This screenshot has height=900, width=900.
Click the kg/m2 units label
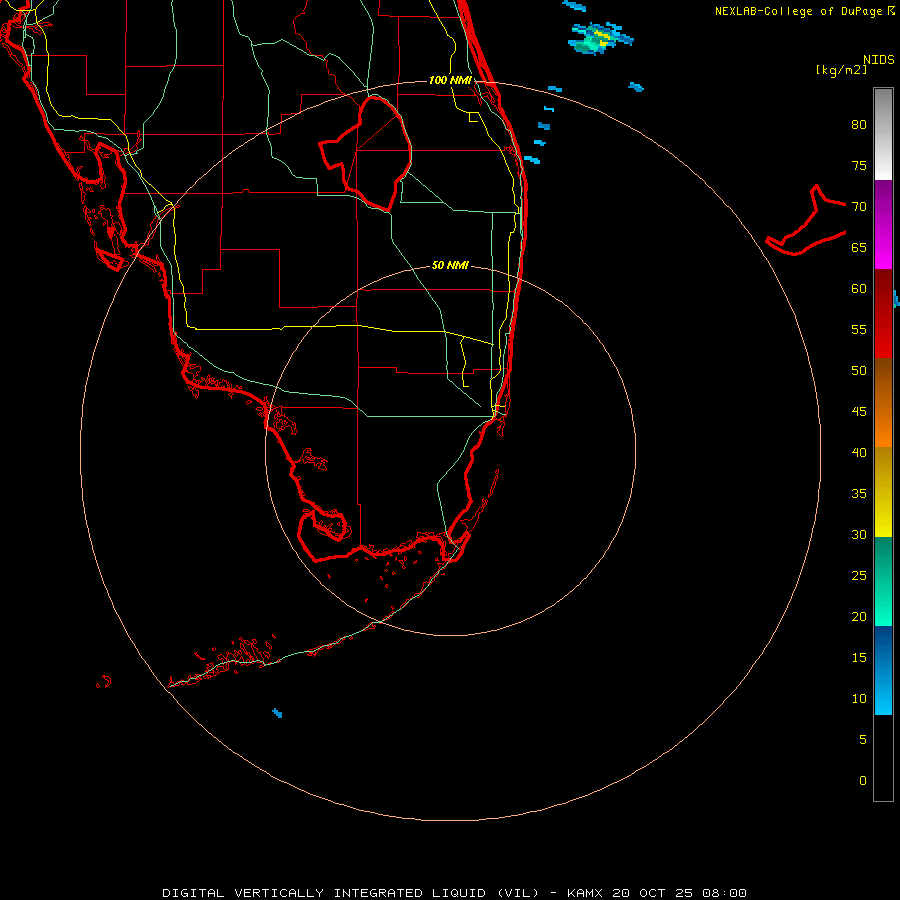coord(841,70)
